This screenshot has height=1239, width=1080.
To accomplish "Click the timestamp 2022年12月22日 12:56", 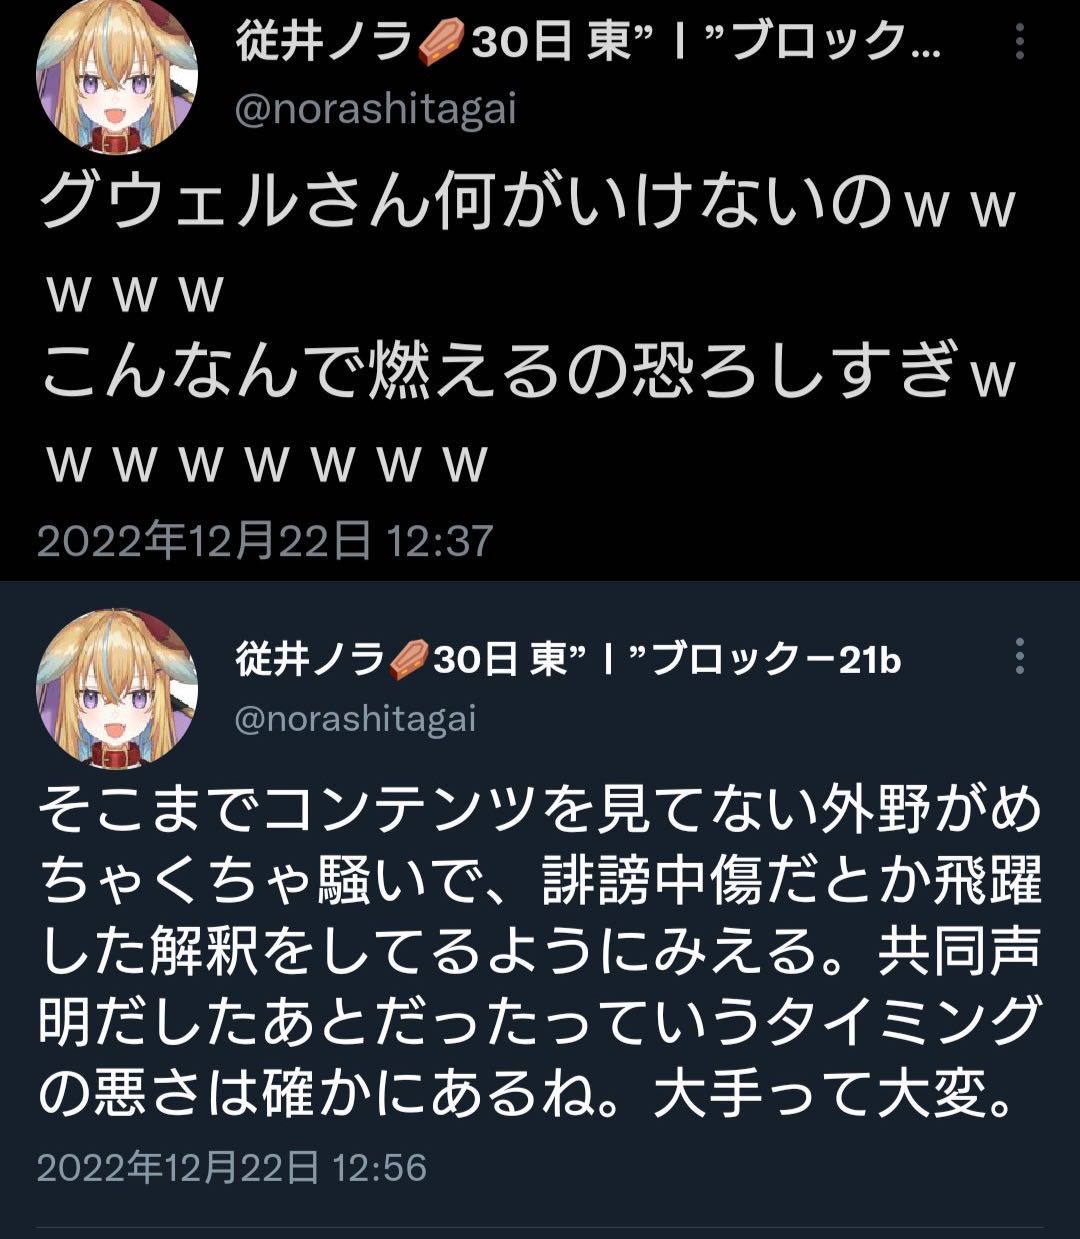I will (x=232, y=1167).
